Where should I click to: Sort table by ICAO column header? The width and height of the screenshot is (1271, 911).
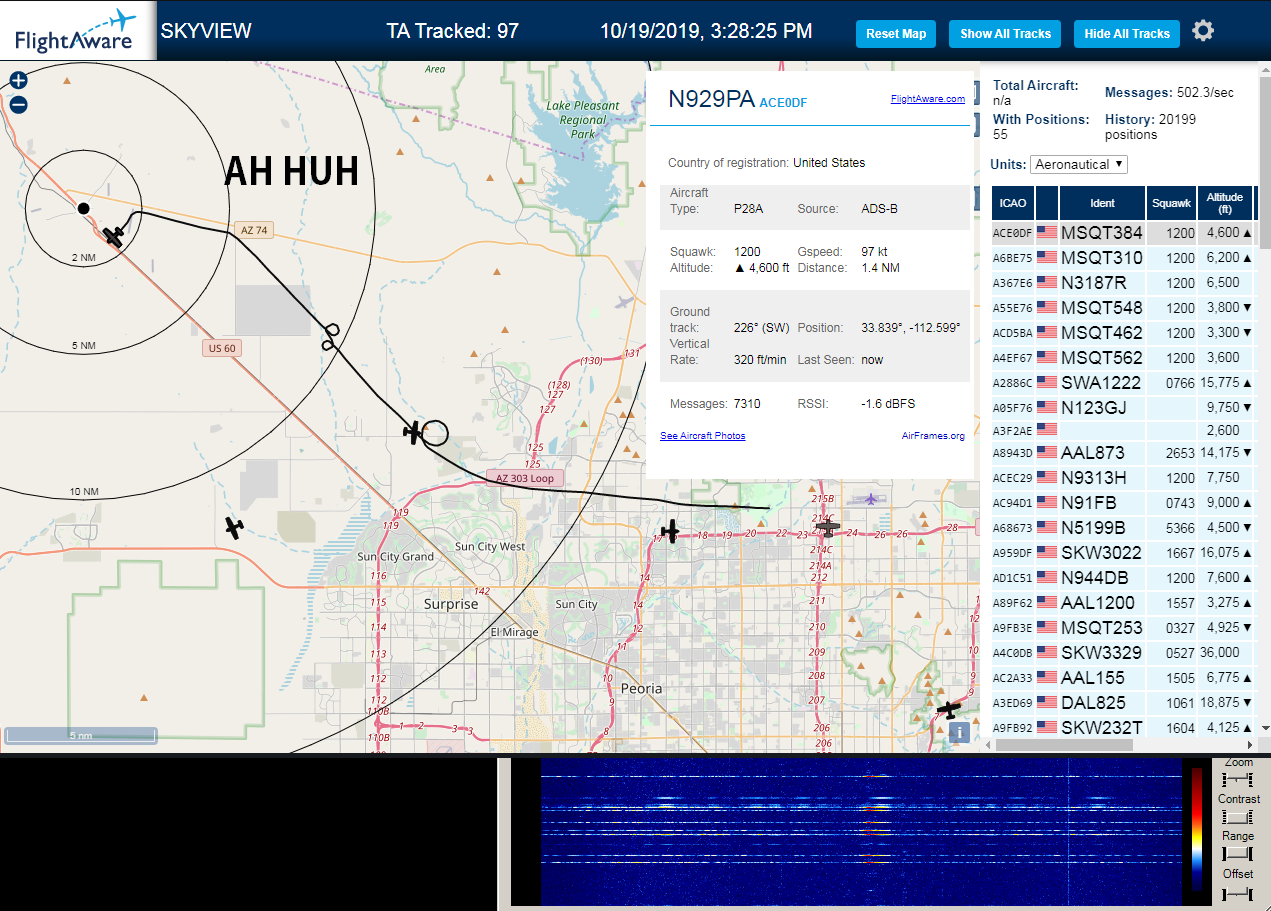point(1014,203)
